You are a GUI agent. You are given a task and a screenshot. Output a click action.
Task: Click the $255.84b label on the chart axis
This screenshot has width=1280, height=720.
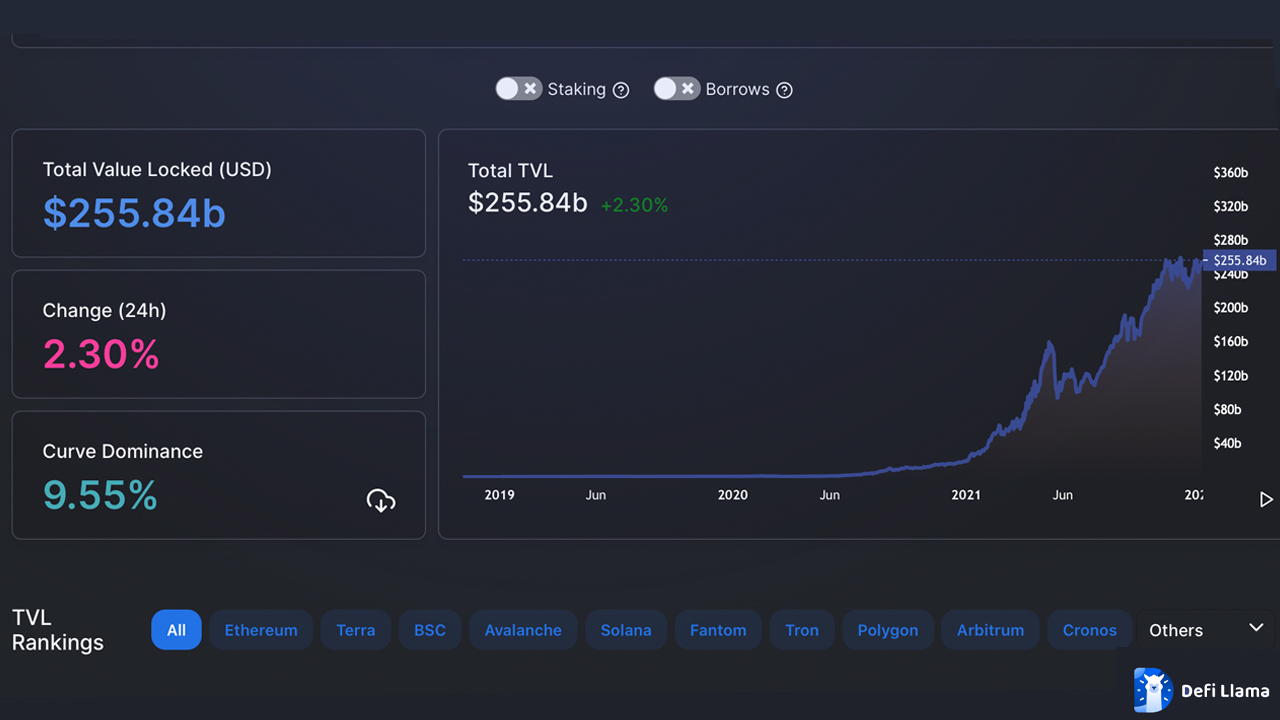(x=1239, y=260)
